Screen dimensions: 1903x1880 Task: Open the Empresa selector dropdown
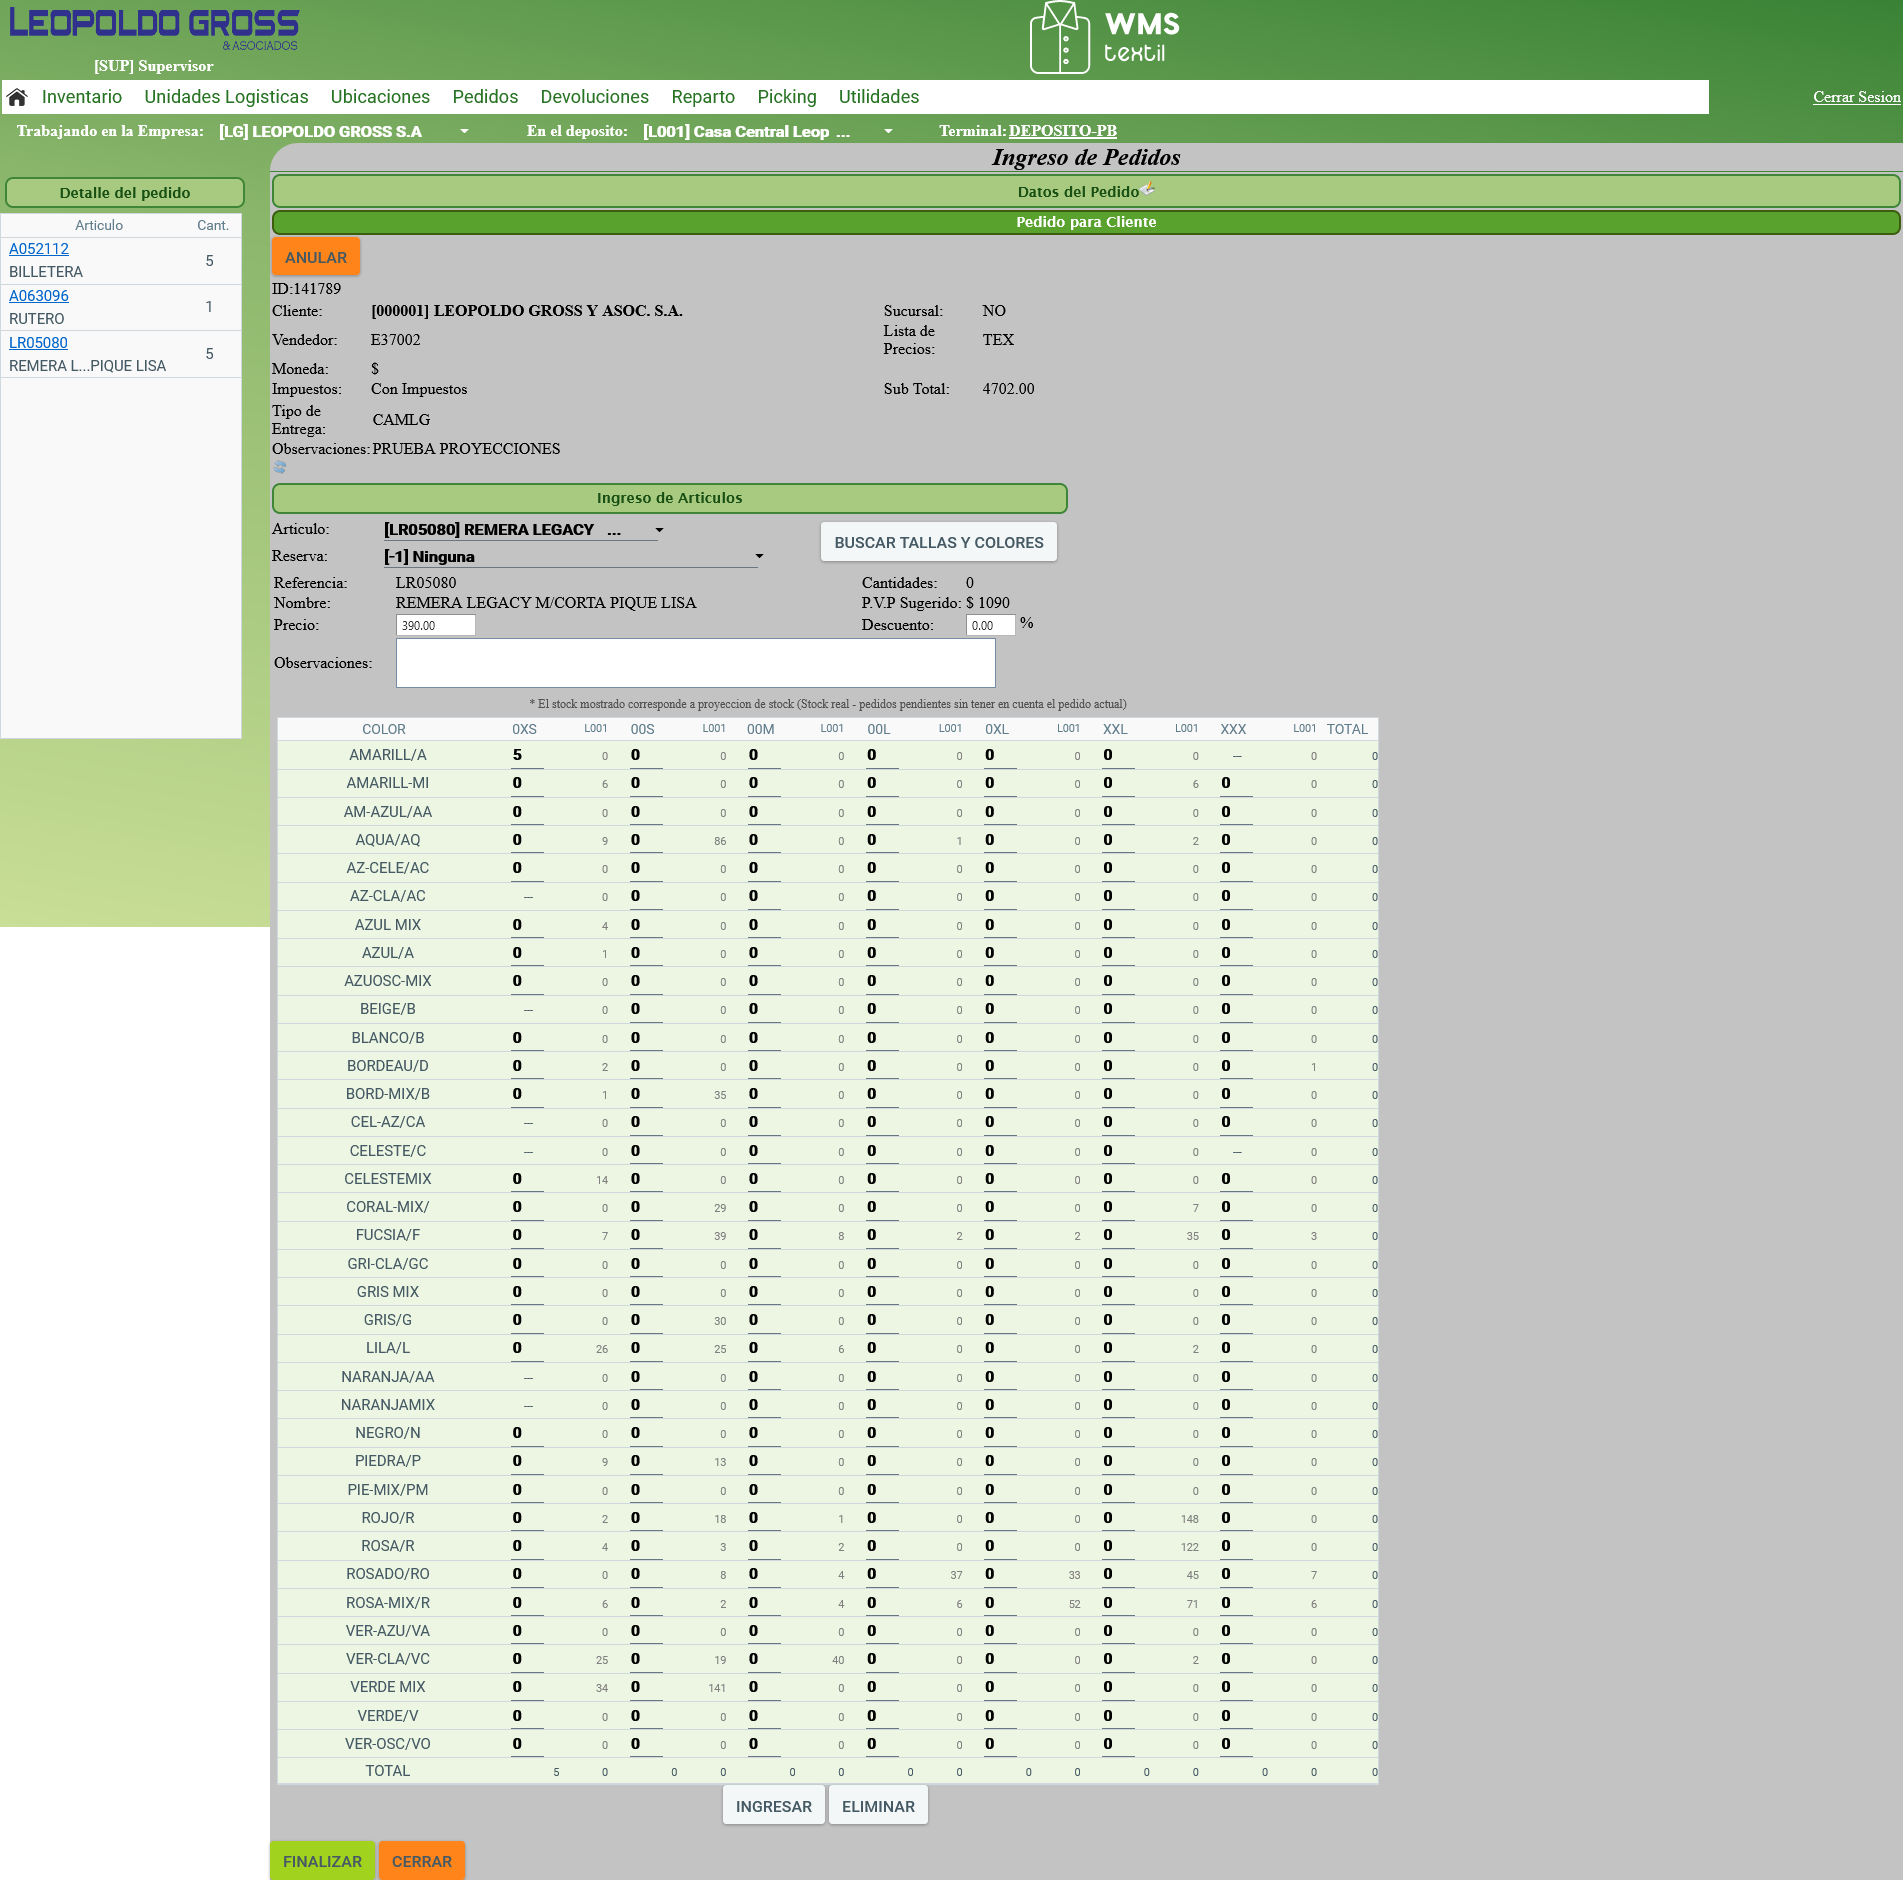click(x=464, y=132)
